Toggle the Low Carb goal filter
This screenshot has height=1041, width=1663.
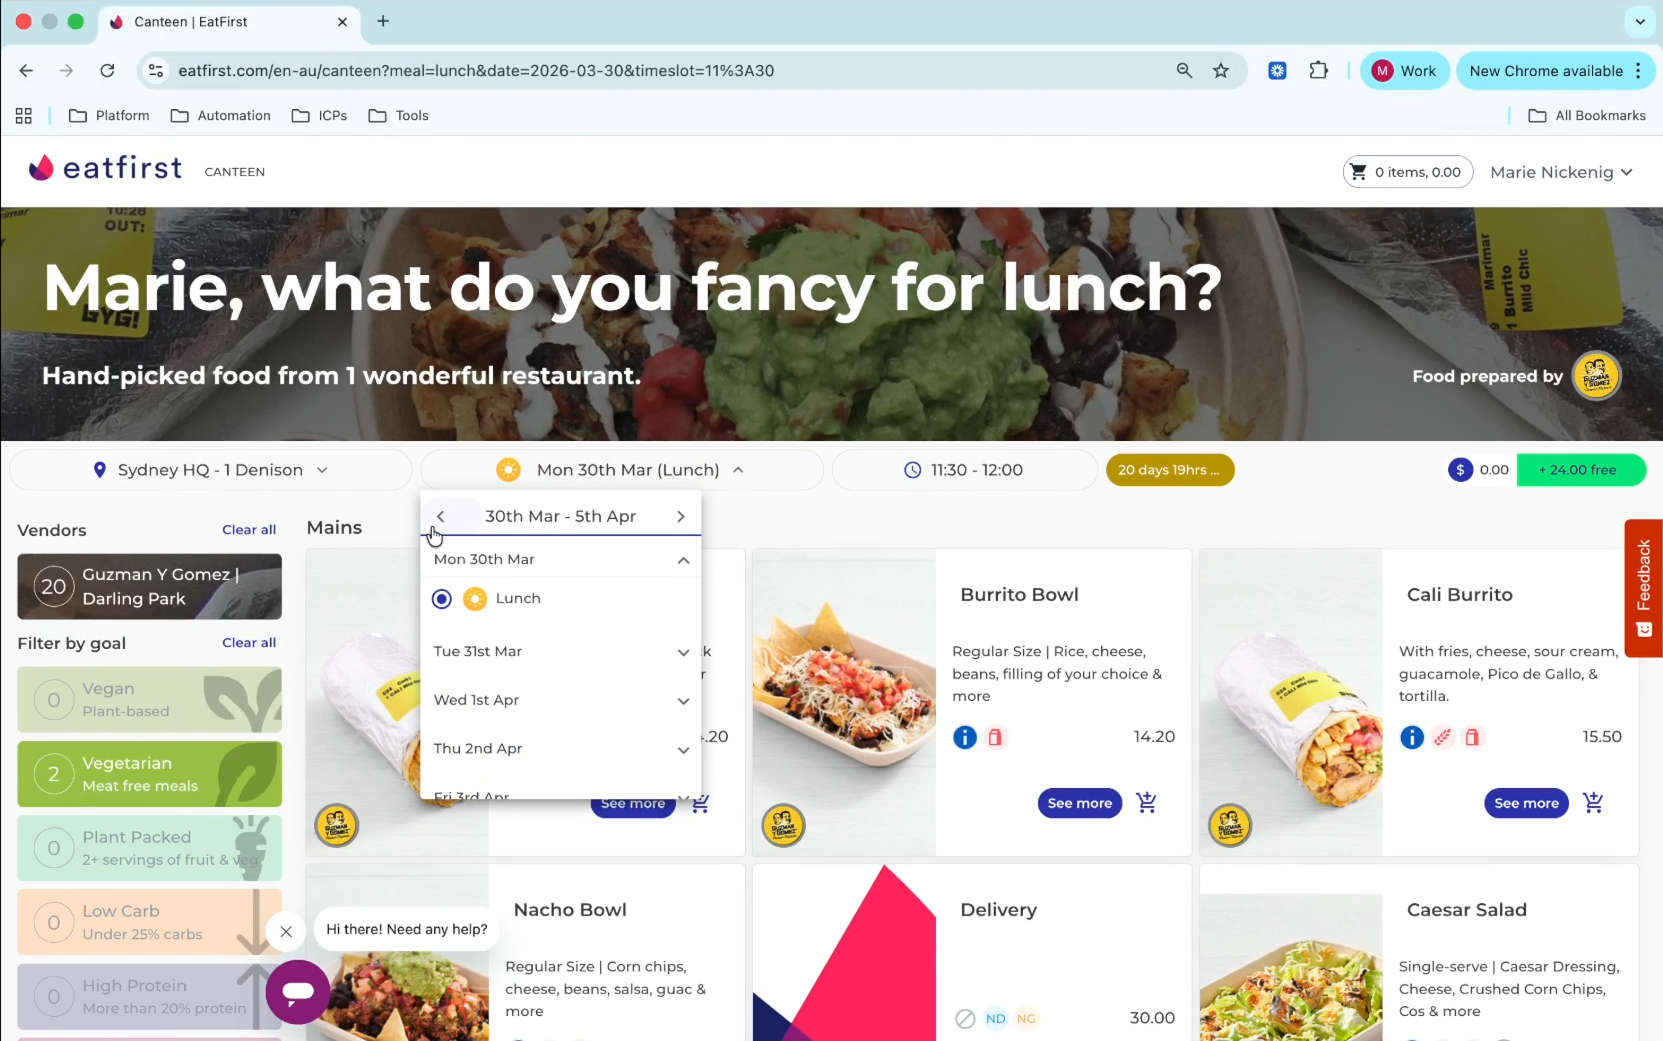150,922
